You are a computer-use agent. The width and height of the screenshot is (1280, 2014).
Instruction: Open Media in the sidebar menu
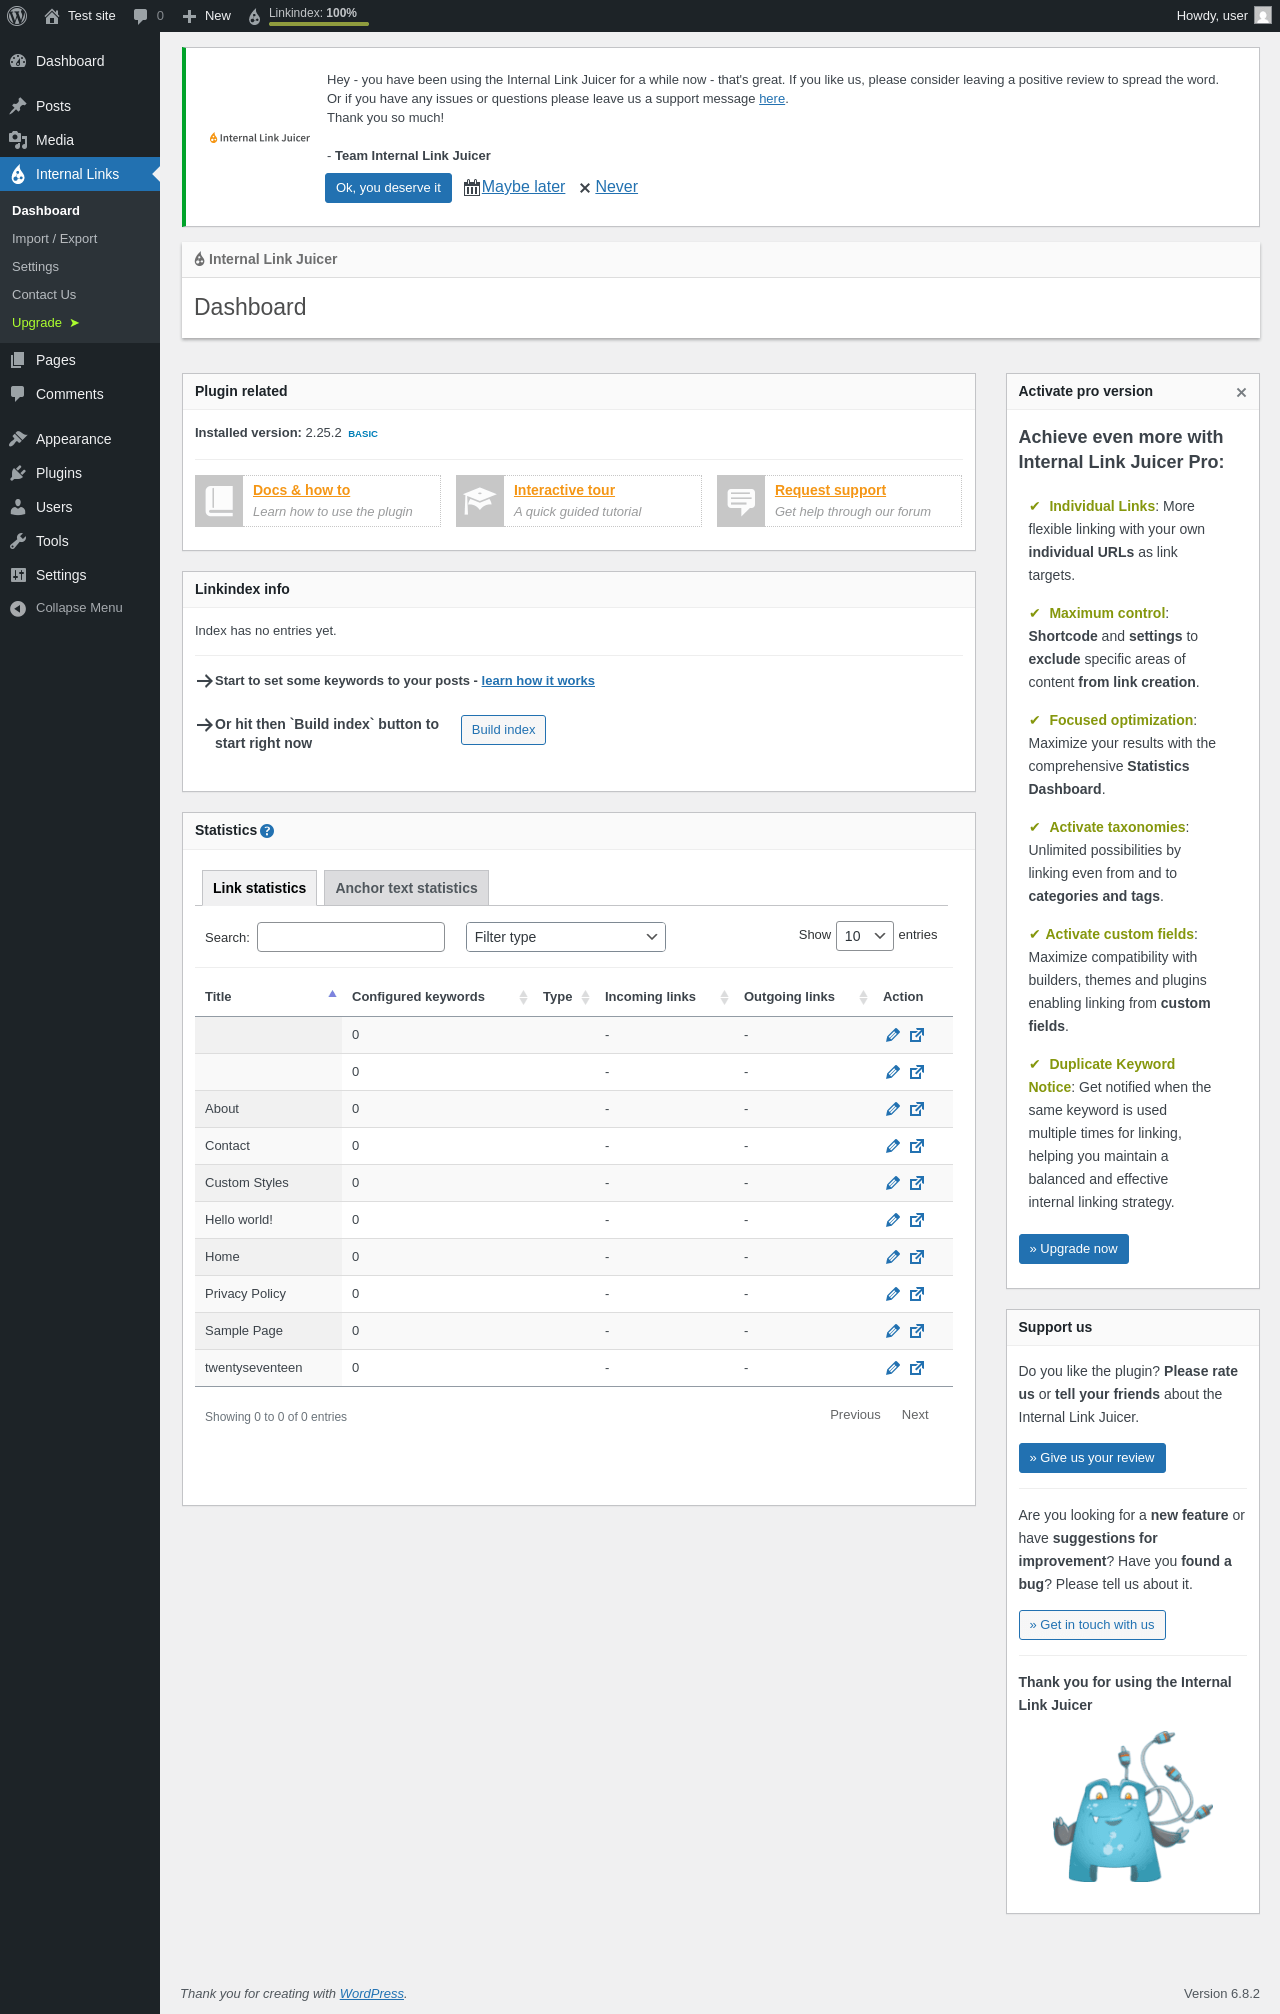coord(80,140)
